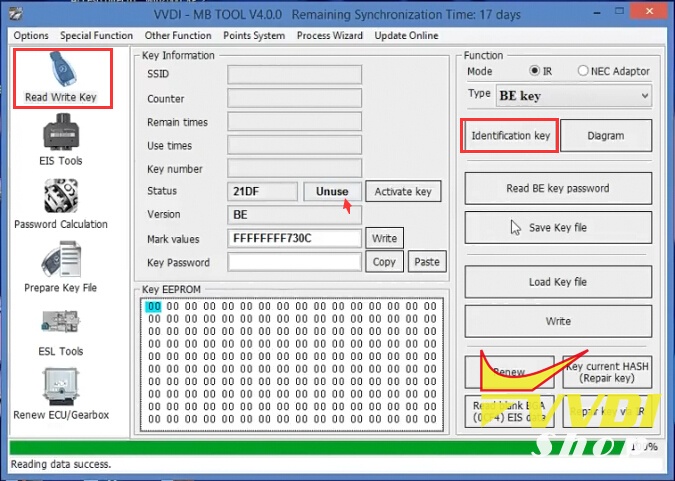
Task: Click the Use times field
Action: [x=294, y=145]
